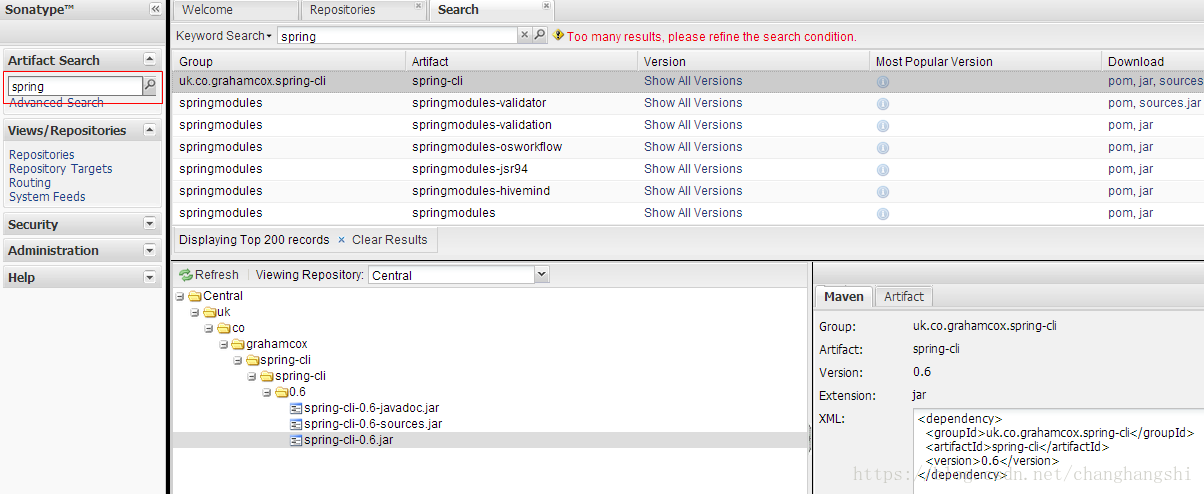
Task: Collapse the Views/Repositories panel
Action: tap(150, 130)
